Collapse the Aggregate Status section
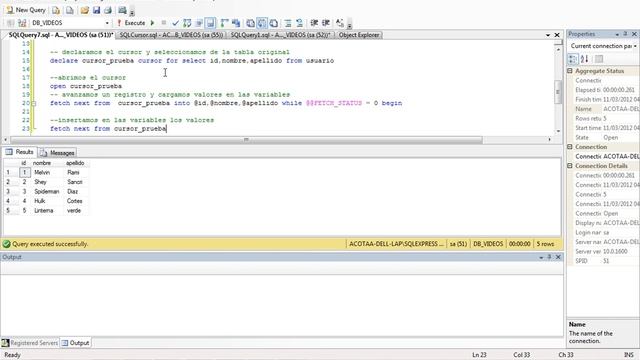640x360 pixels. pyautogui.click(x=570, y=71)
